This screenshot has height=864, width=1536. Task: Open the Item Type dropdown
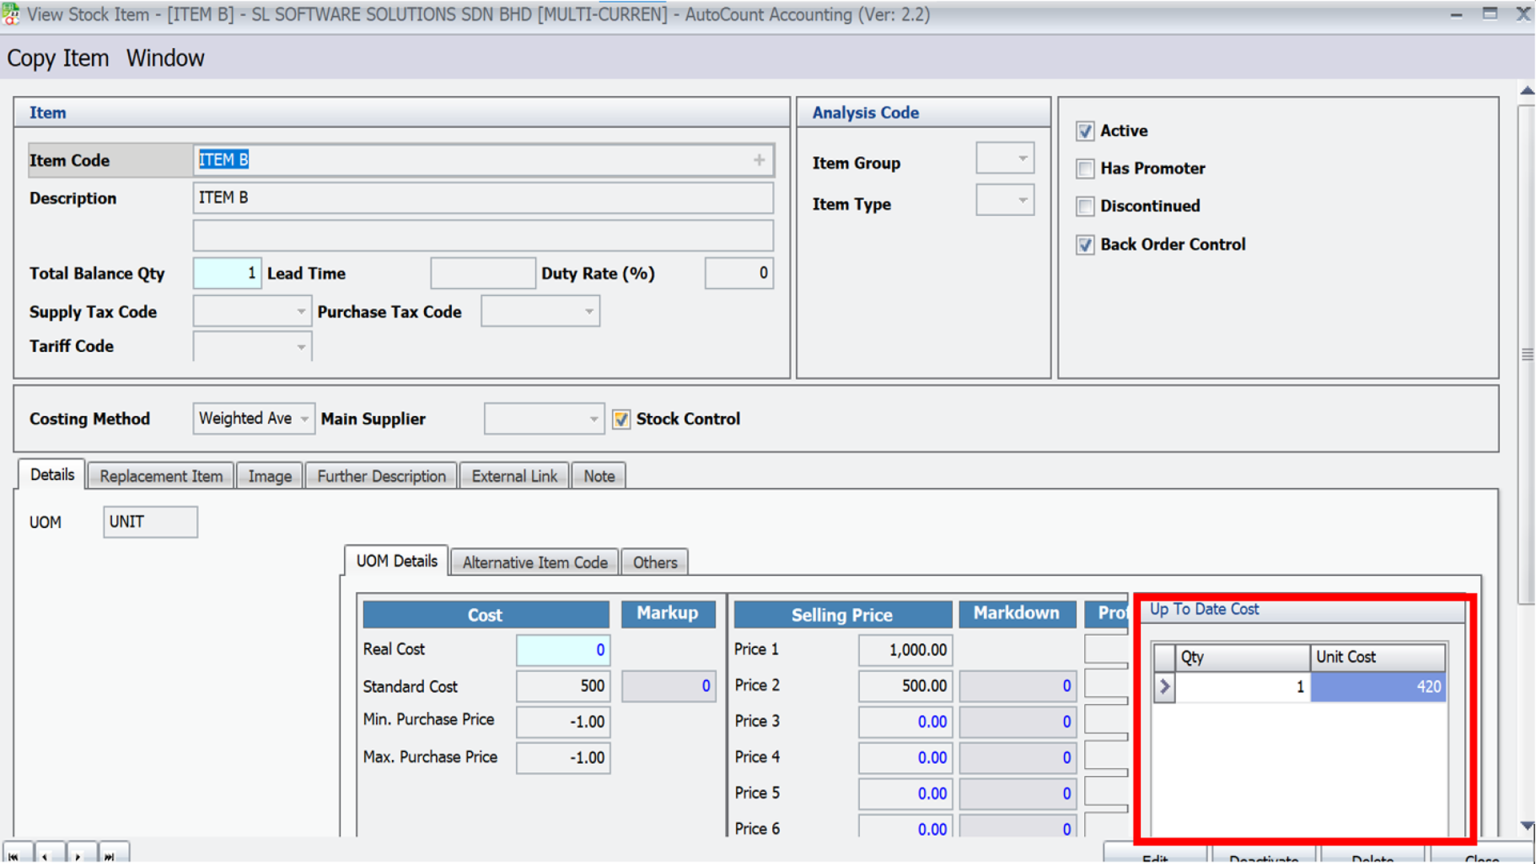click(1022, 201)
